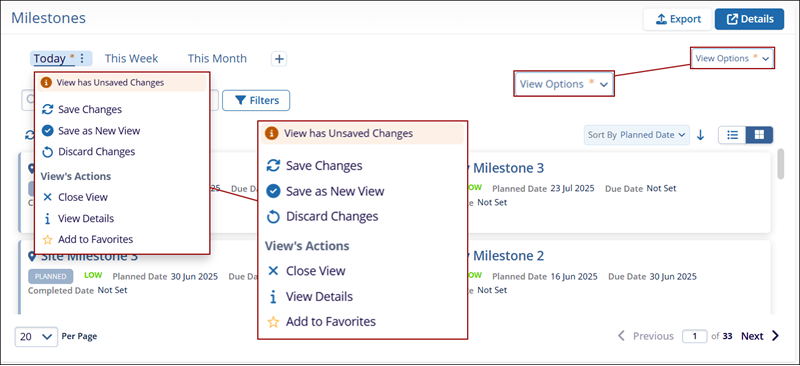Switch to the This Month tab
Screen dimensions: 800x366
click(x=217, y=59)
